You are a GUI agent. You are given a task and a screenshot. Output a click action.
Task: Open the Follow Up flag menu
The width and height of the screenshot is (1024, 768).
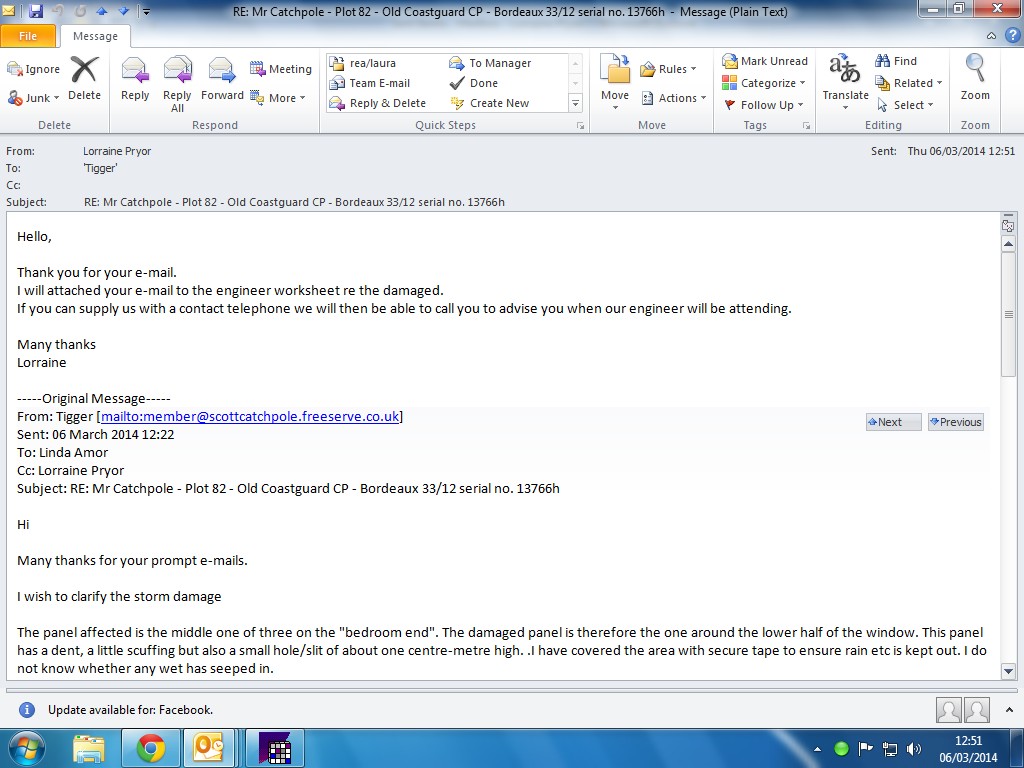[x=763, y=105]
